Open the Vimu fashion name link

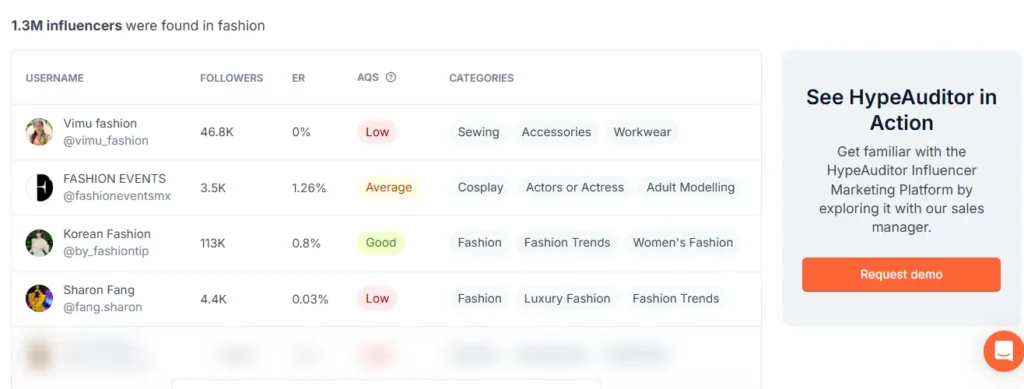tap(100, 123)
